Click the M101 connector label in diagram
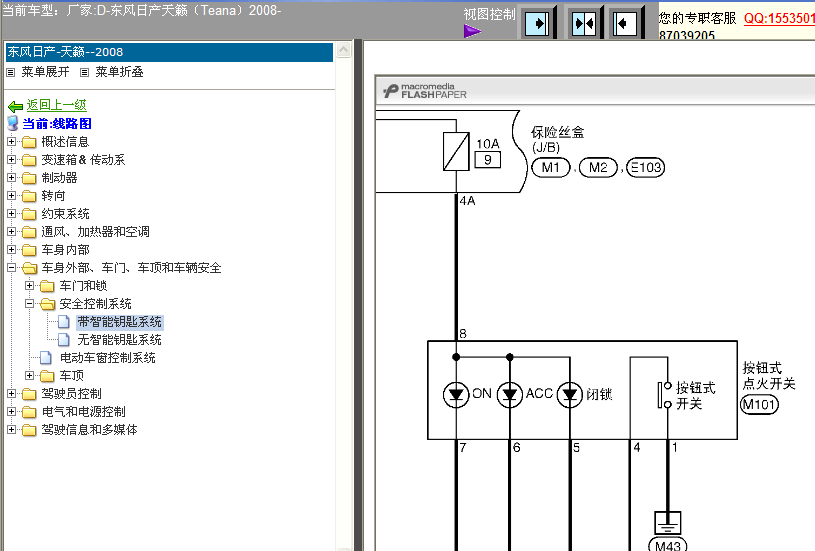 (x=759, y=404)
